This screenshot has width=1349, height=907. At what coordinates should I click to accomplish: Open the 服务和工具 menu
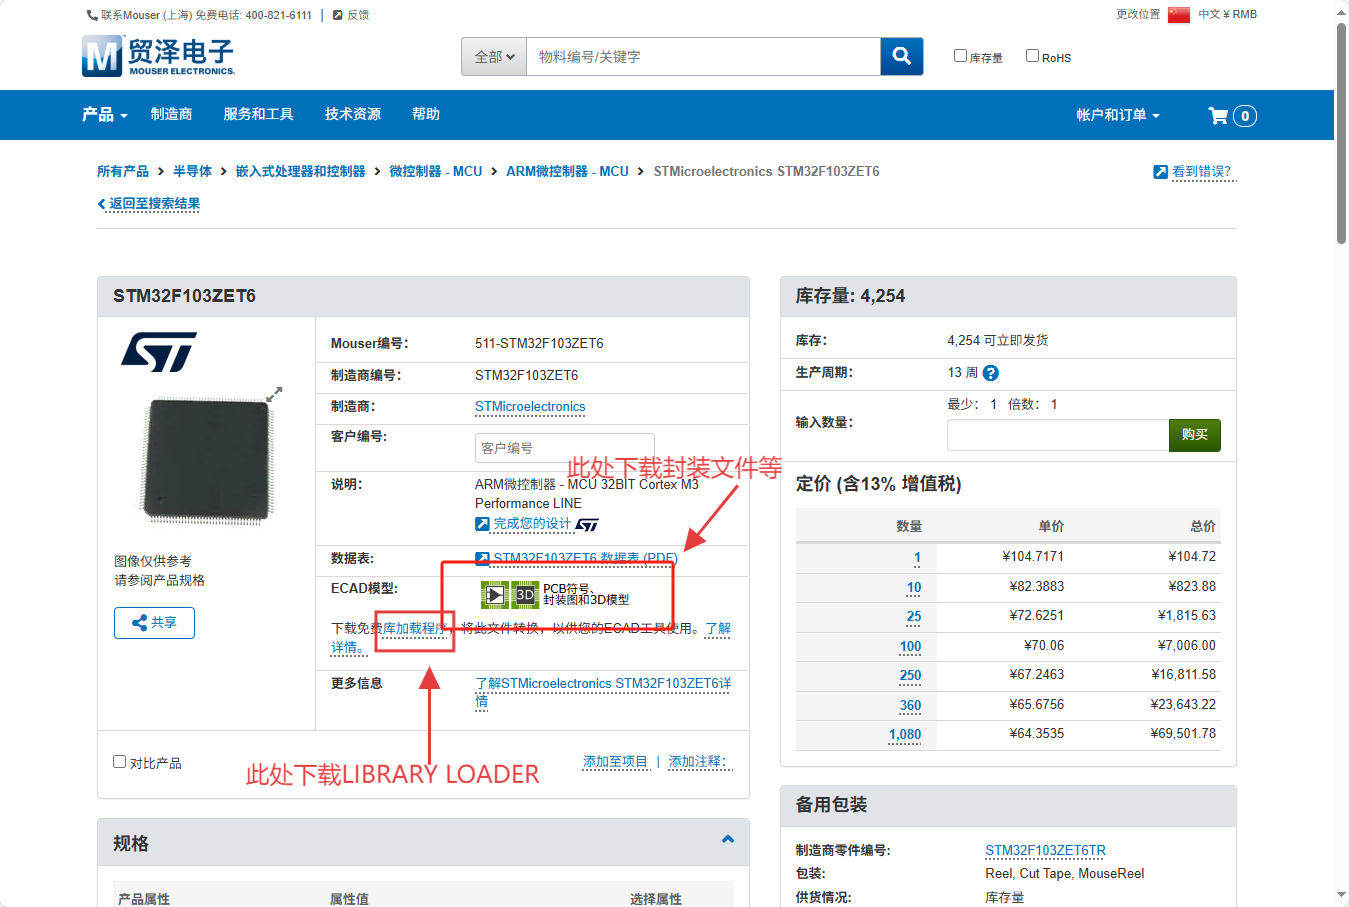point(258,115)
